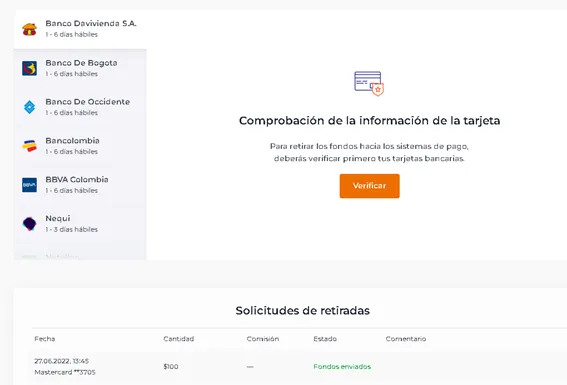Image resolution: width=567 pixels, height=385 pixels.
Task: Select Nequi withdrawal option
Action: click(x=80, y=224)
